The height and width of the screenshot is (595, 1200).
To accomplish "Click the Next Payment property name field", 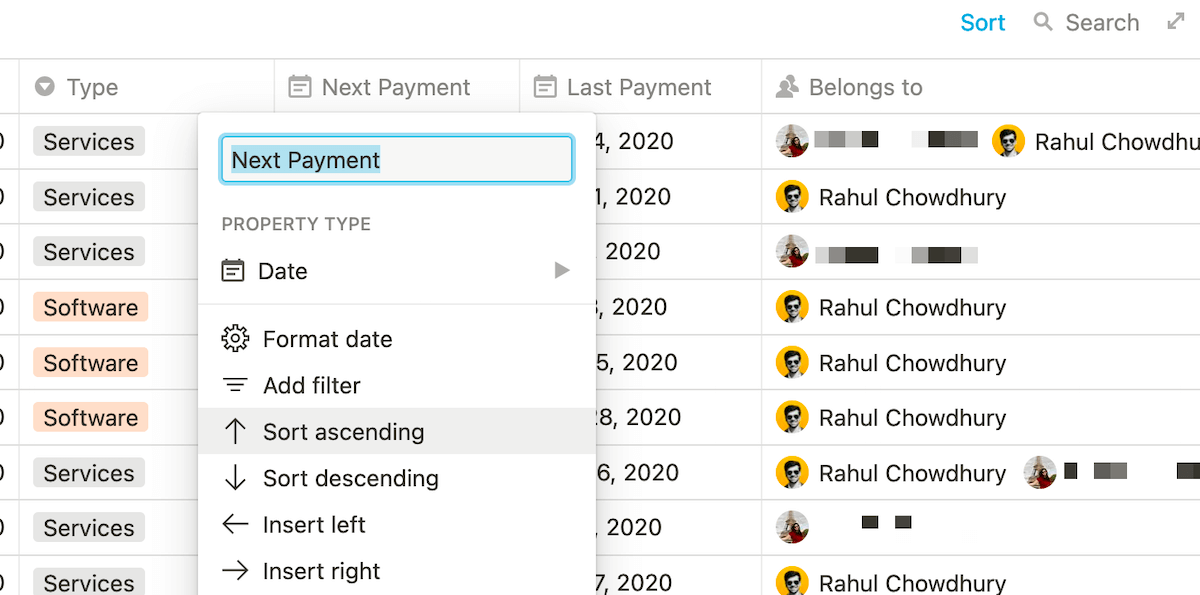I will [396, 158].
